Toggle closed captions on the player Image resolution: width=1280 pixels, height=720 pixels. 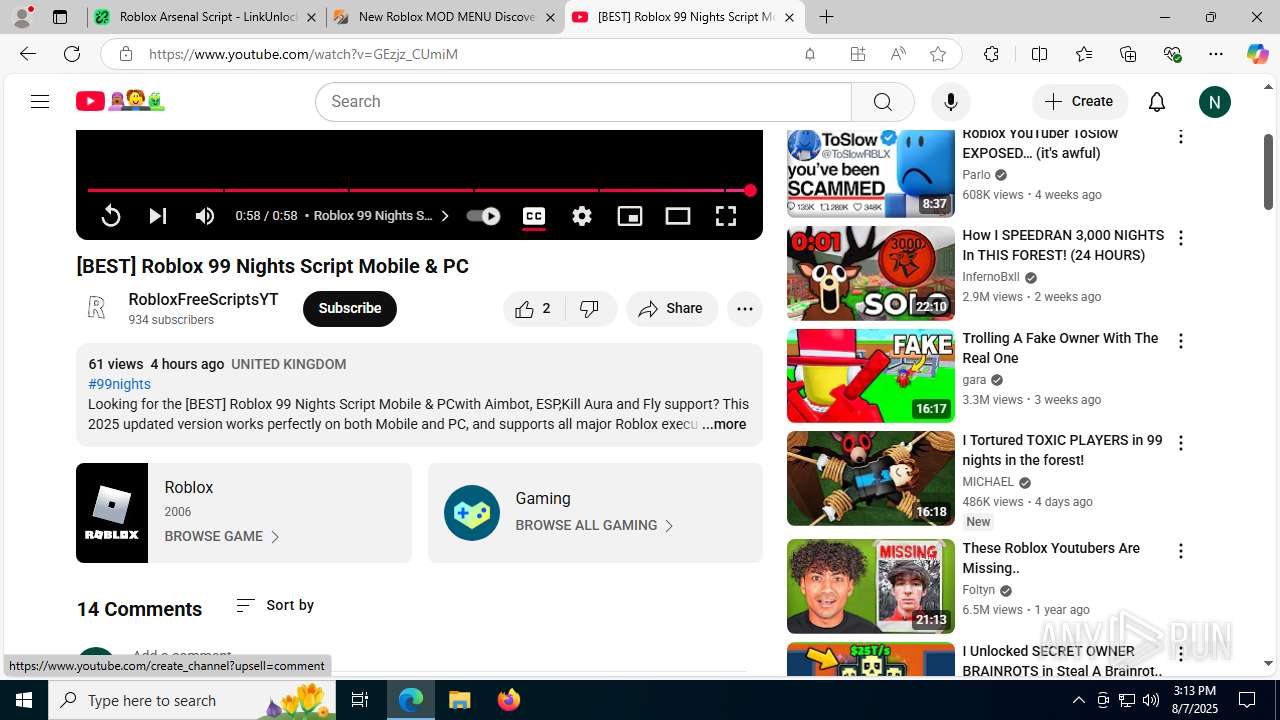point(534,216)
